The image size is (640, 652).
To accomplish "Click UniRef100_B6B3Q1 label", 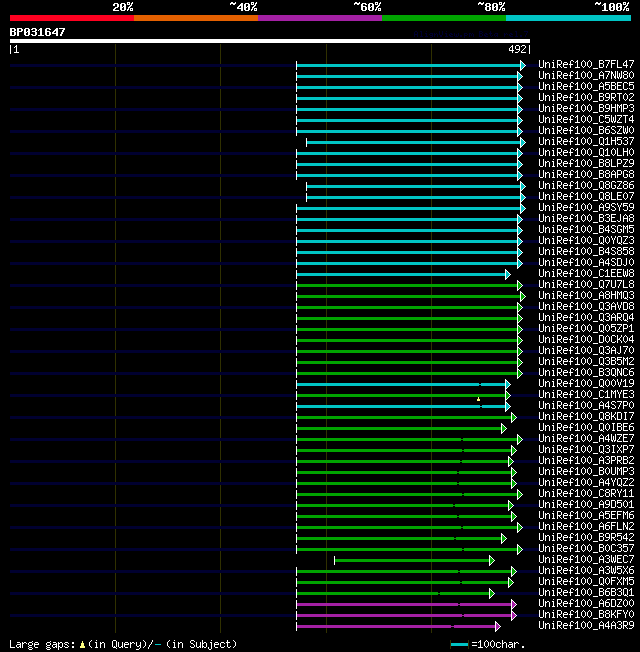I will click(x=586, y=593).
